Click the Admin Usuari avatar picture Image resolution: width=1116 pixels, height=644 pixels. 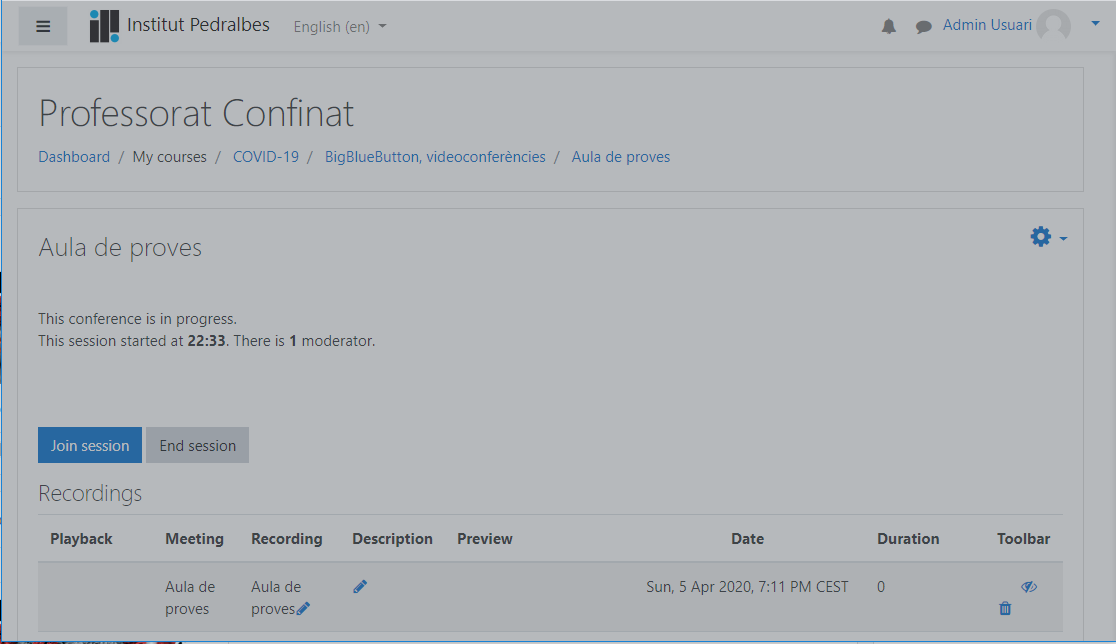pyautogui.click(x=1053, y=26)
